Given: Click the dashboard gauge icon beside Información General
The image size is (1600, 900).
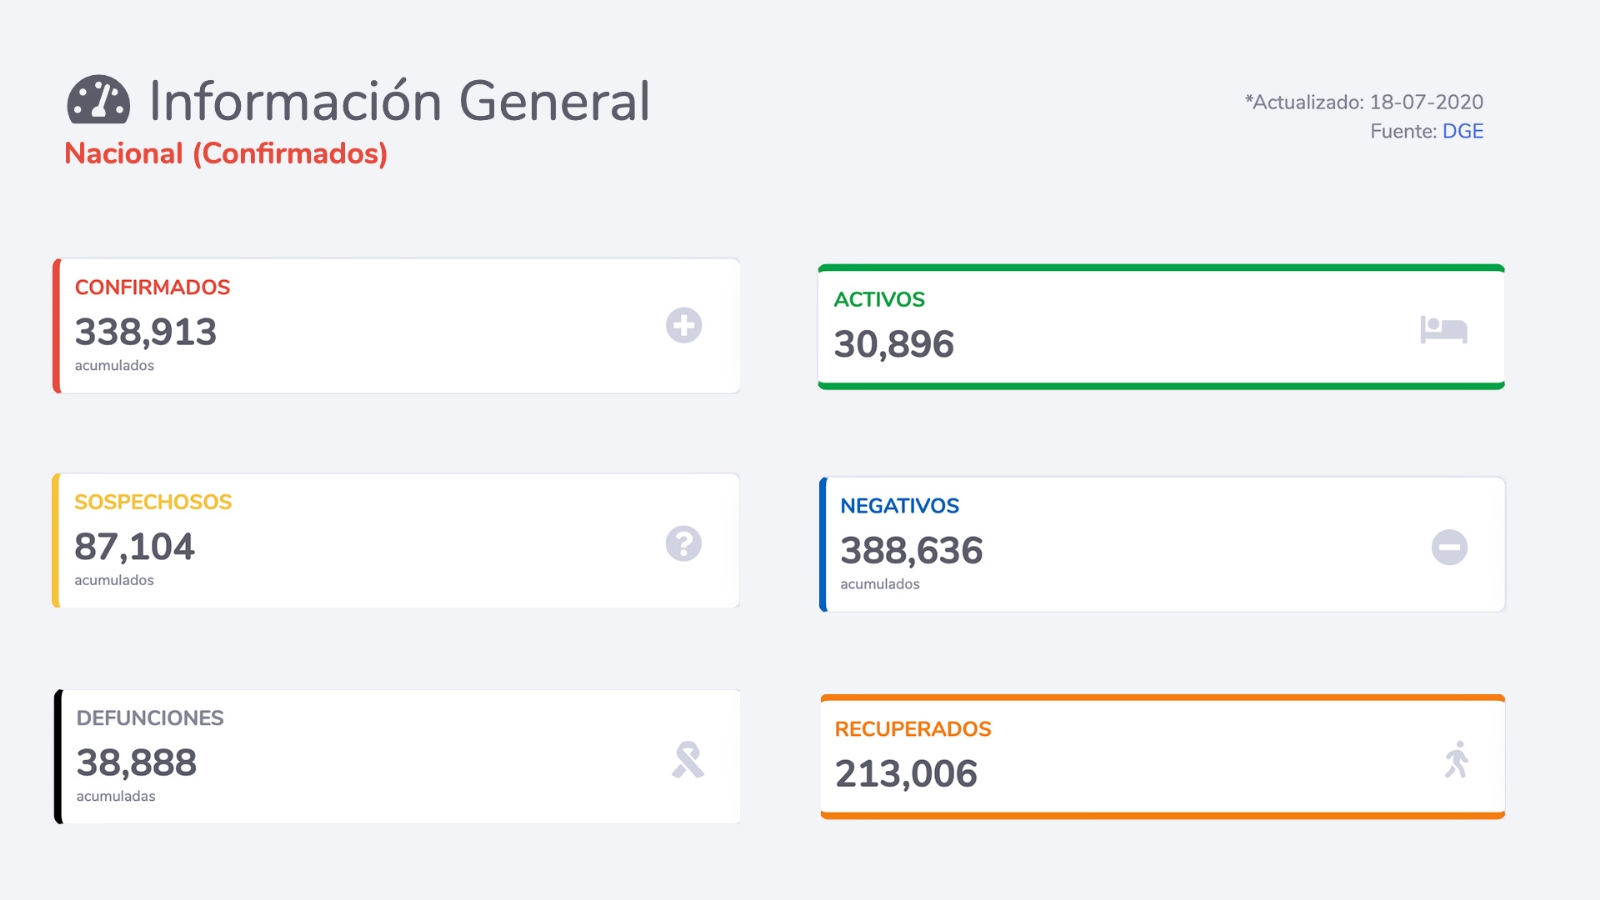Looking at the screenshot, I should pos(98,100).
